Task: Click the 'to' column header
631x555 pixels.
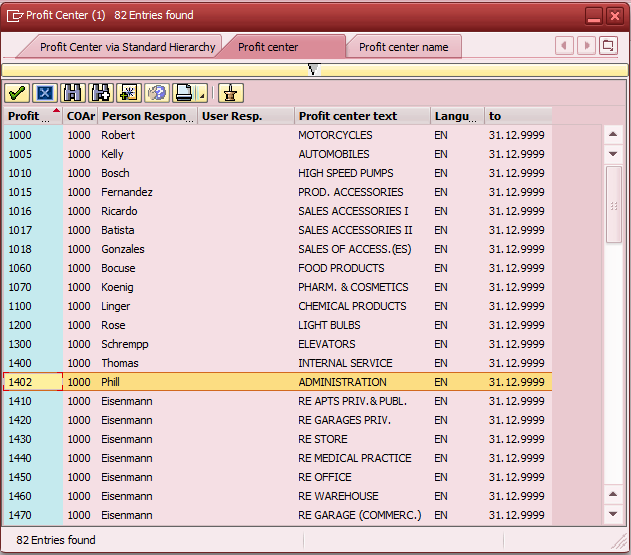Action: (518, 116)
